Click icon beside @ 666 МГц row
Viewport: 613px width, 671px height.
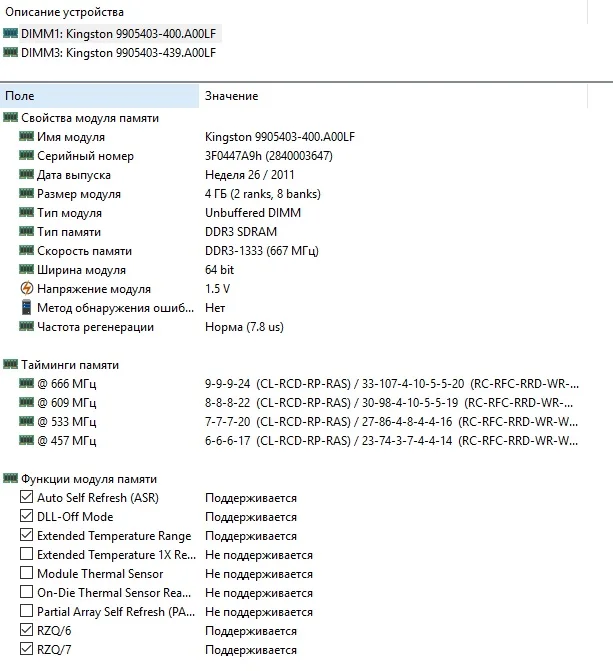click(26, 383)
